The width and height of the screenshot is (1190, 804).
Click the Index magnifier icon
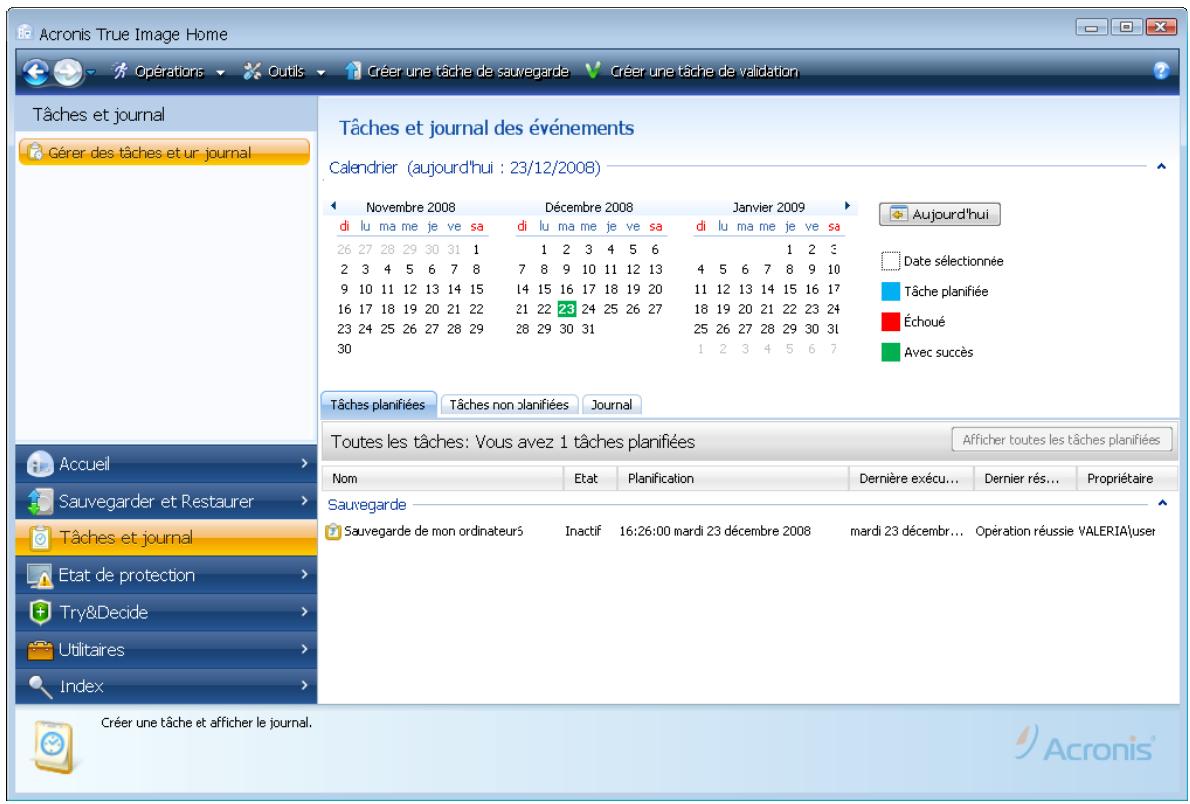coord(40,686)
